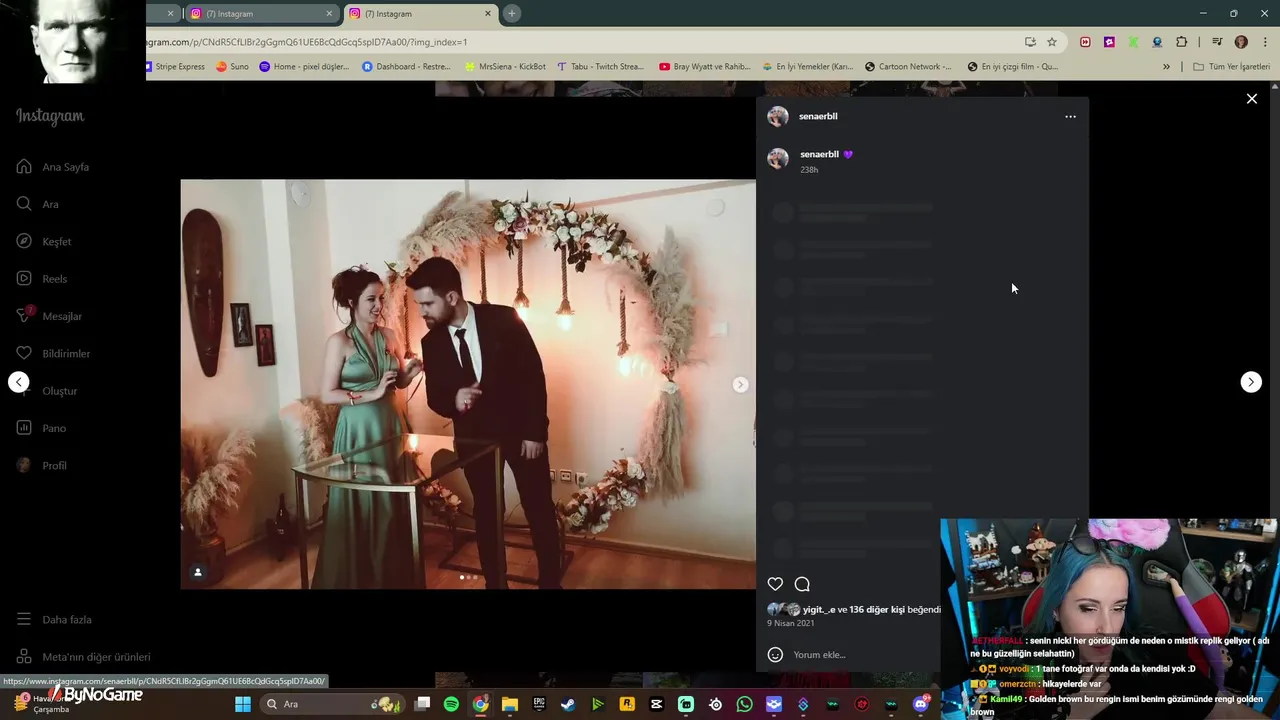Click the 9 Nisan 2021 post date
This screenshot has height=720, width=1280.
(790, 623)
